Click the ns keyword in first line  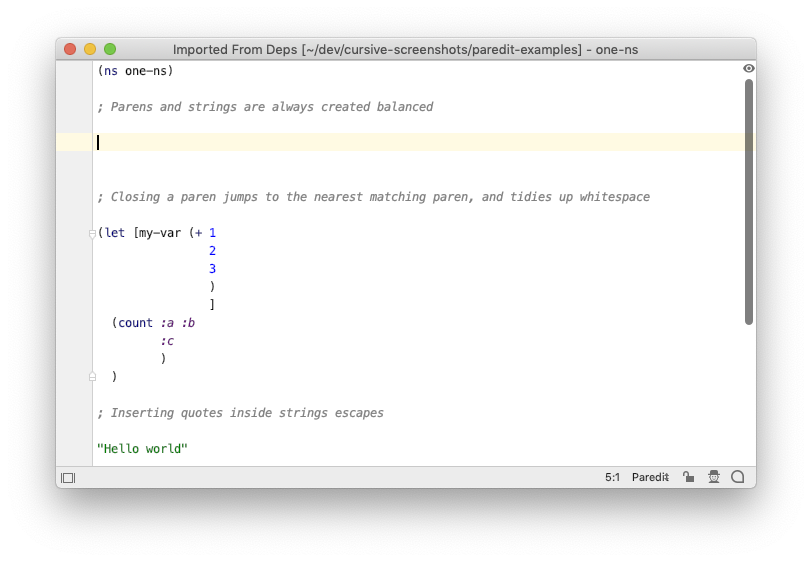(111, 70)
